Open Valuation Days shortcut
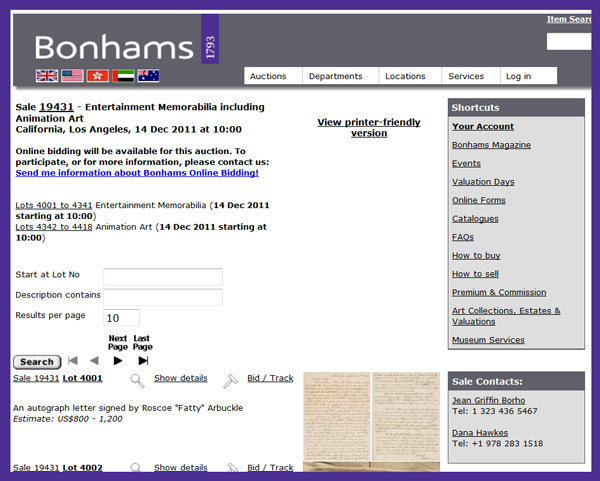Viewport: 600px width, 481px height. click(x=483, y=182)
